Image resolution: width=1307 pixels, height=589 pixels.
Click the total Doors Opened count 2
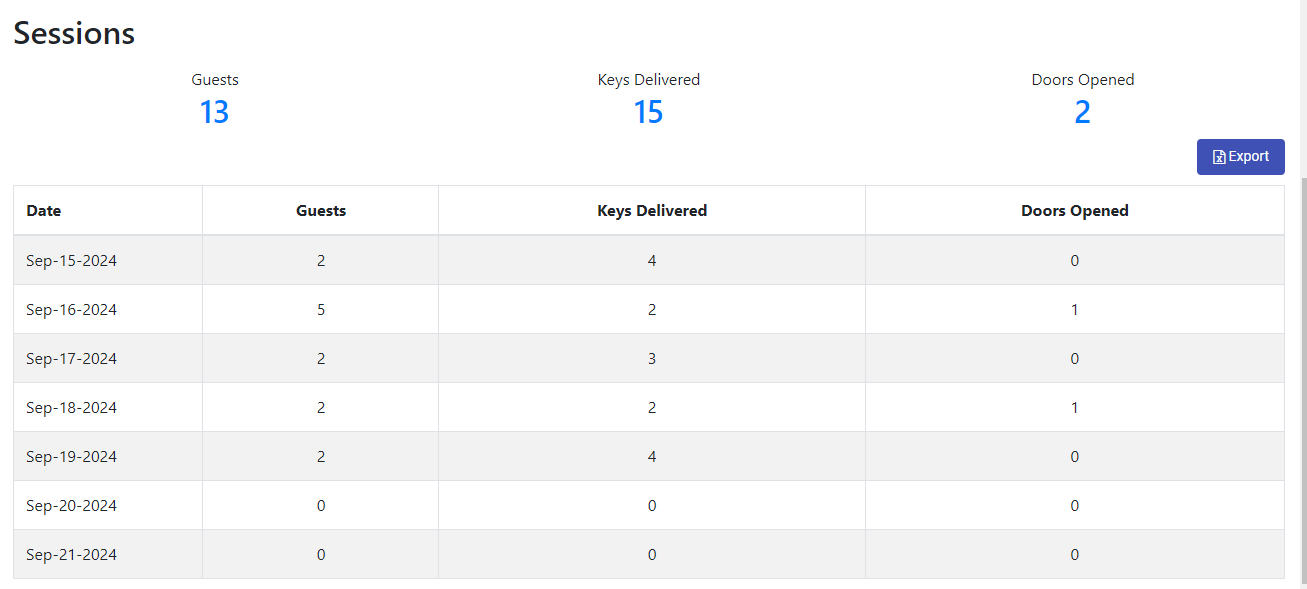1082,112
